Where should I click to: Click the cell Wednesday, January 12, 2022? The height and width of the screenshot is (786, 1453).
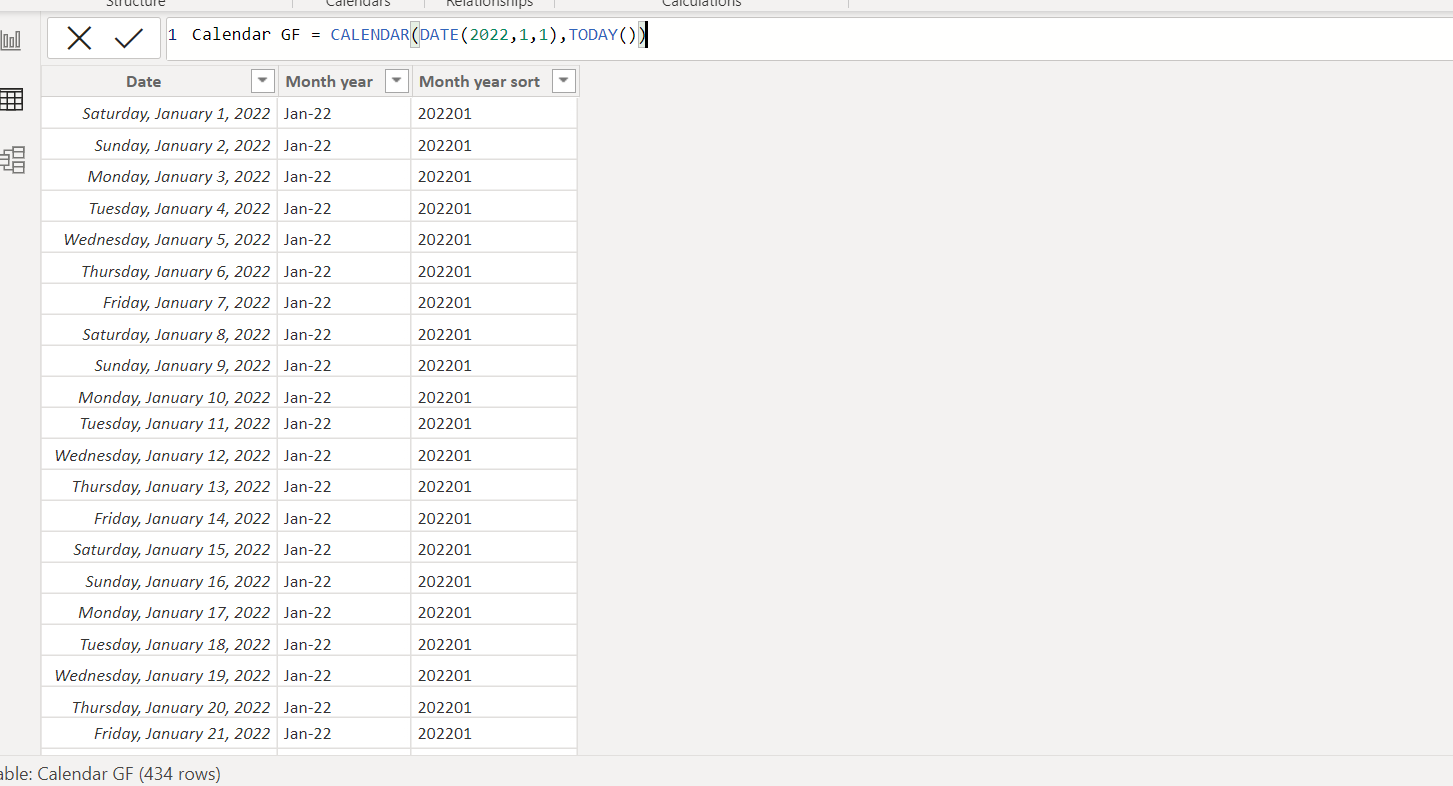tap(160, 455)
